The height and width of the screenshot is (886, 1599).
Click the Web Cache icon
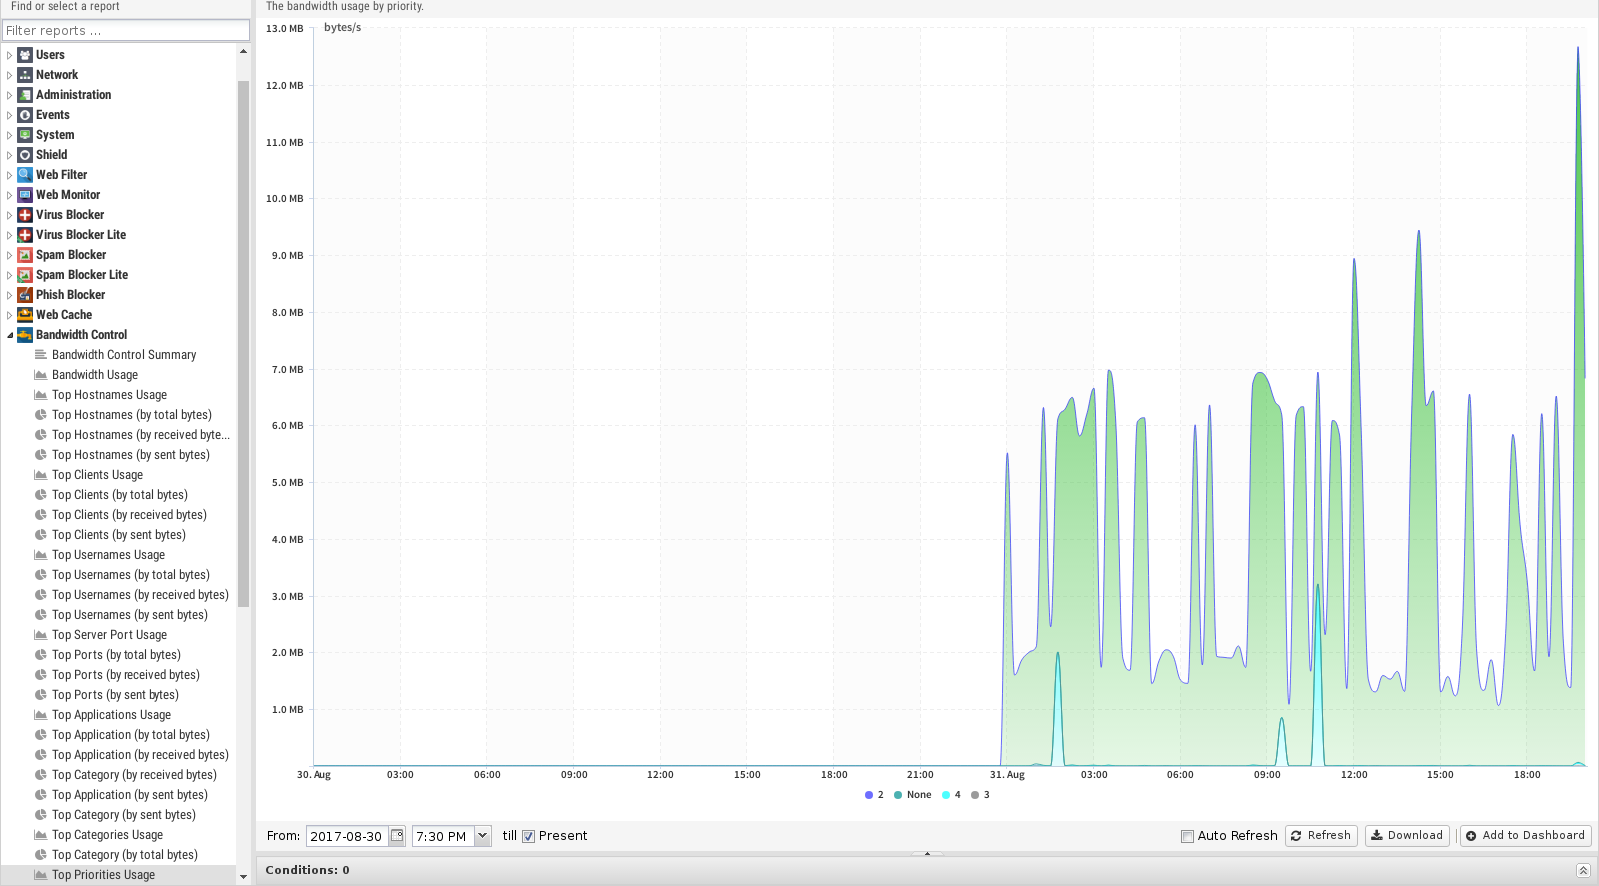(25, 315)
